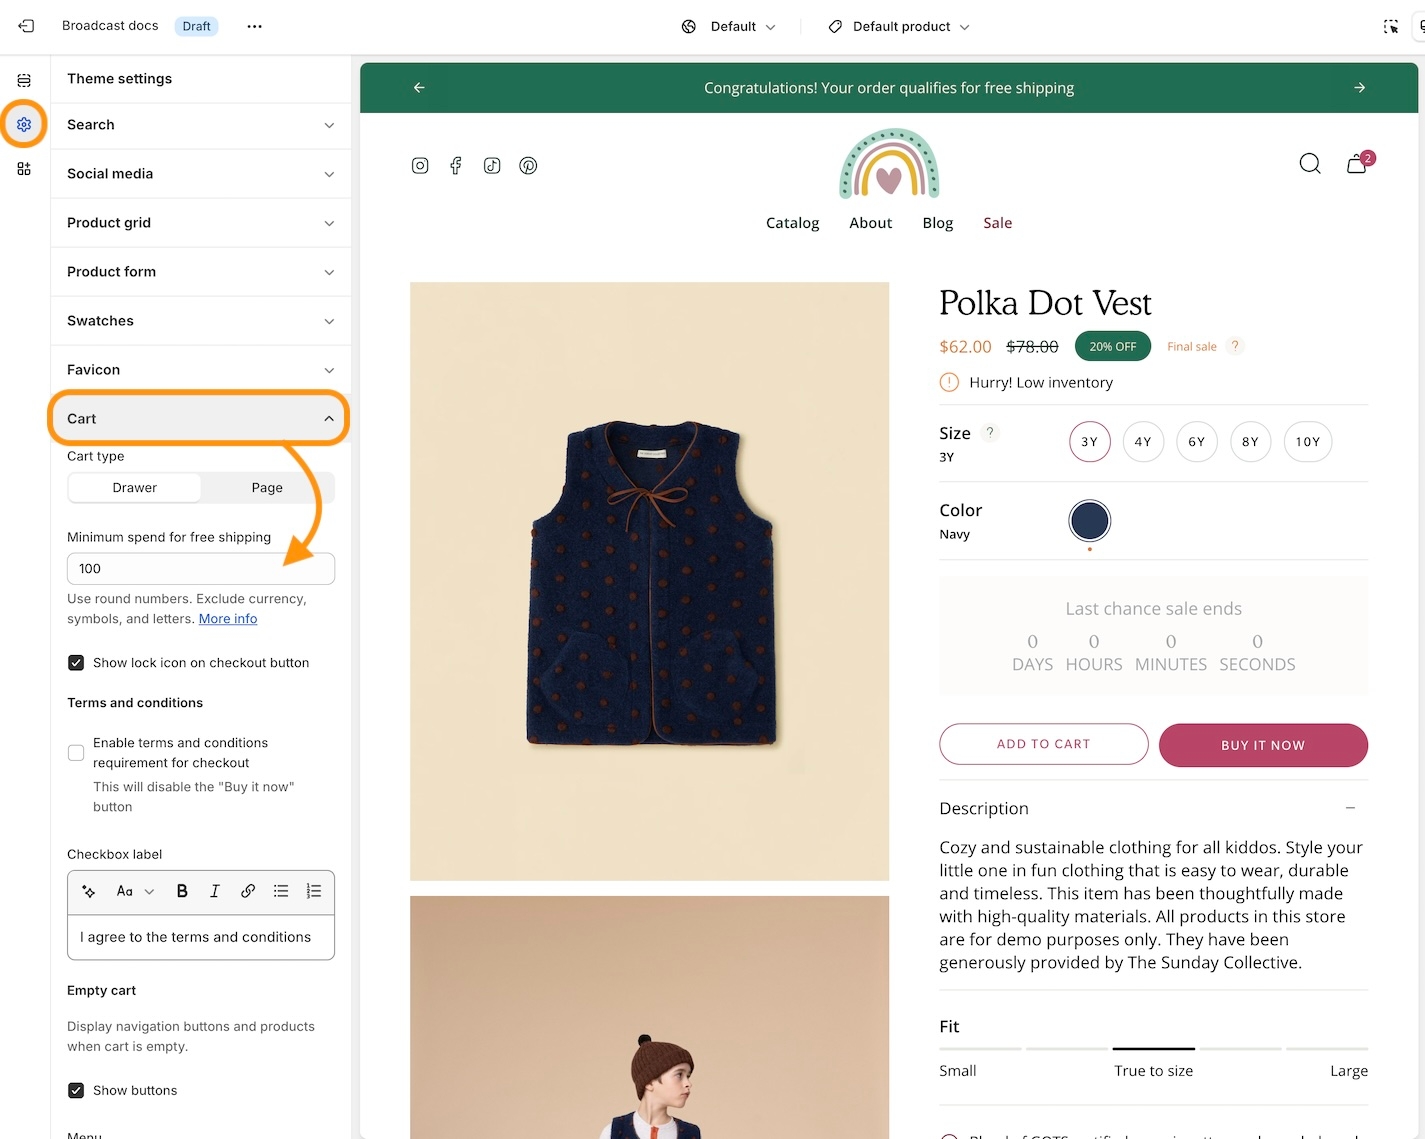Insert link in Checkbox label editor
The height and width of the screenshot is (1139, 1425).
[x=247, y=891]
